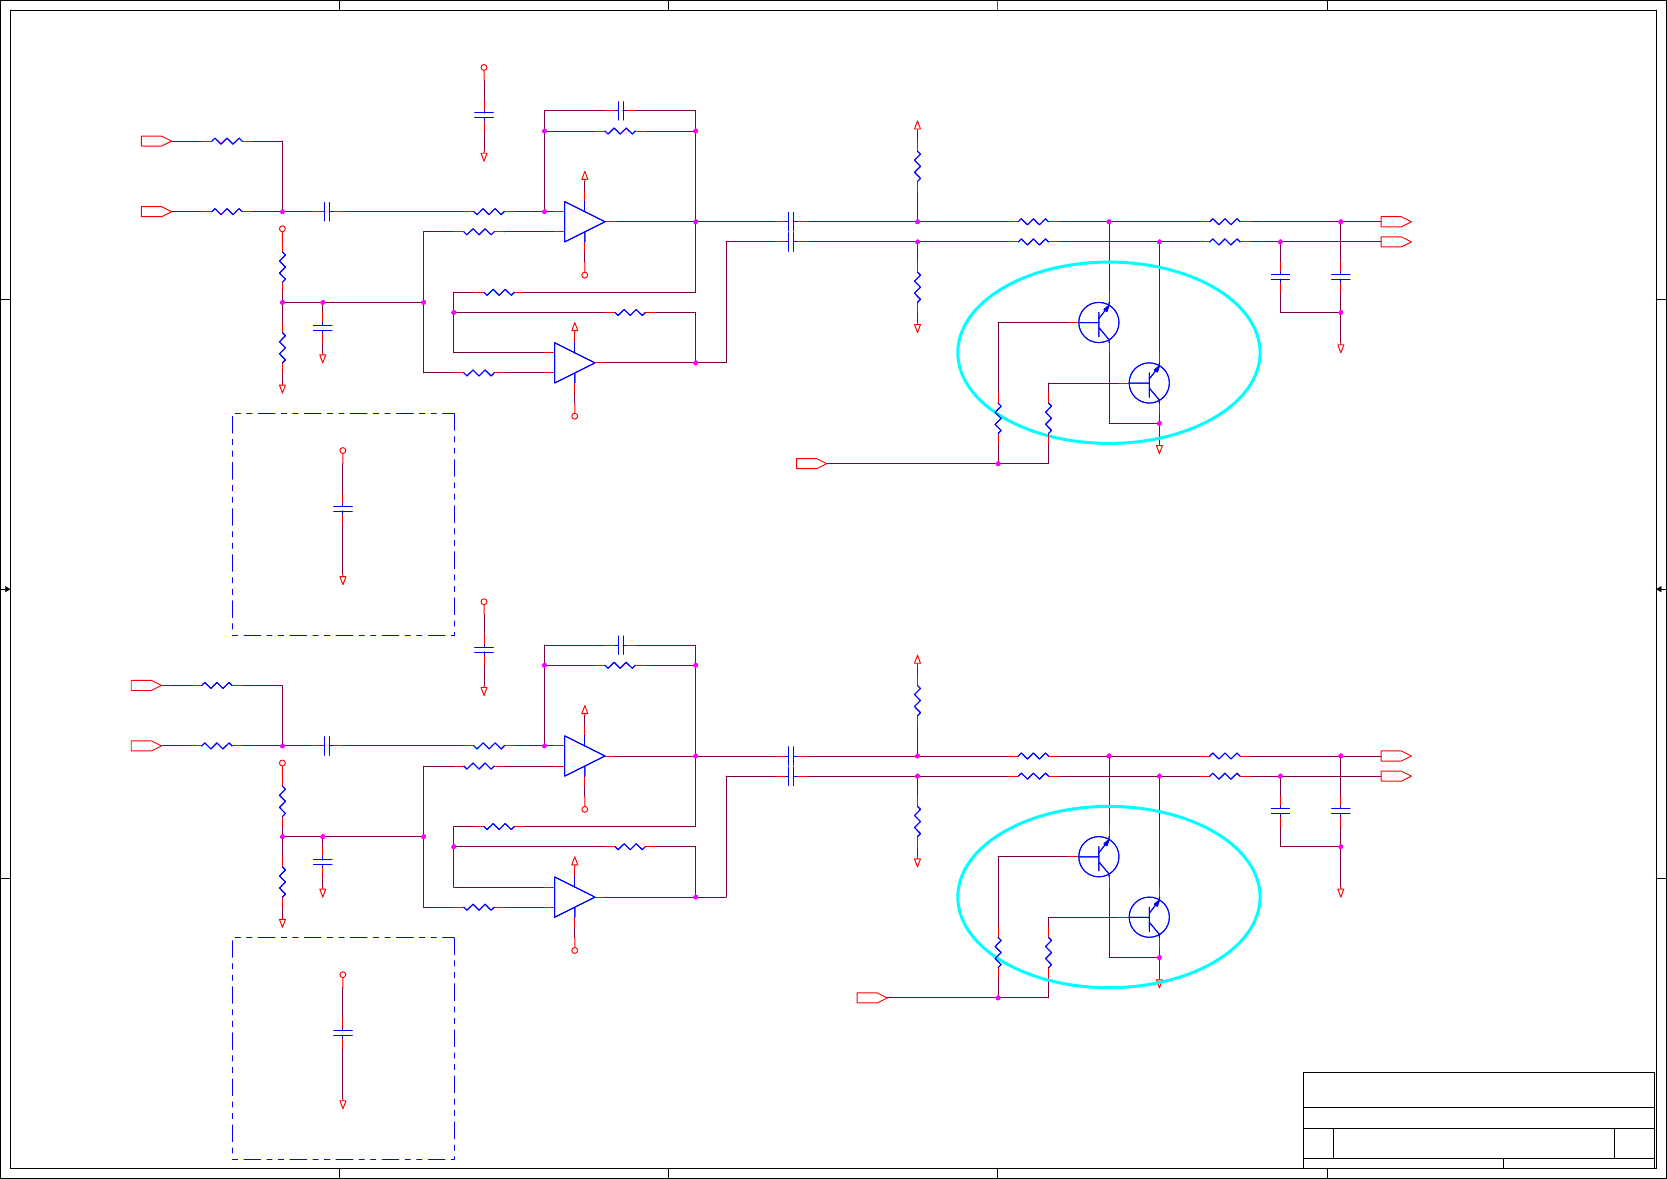Click the left transistor inside the top cyan ellipse
This screenshot has width=1667, height=1179.
[x=1099, y=322]
